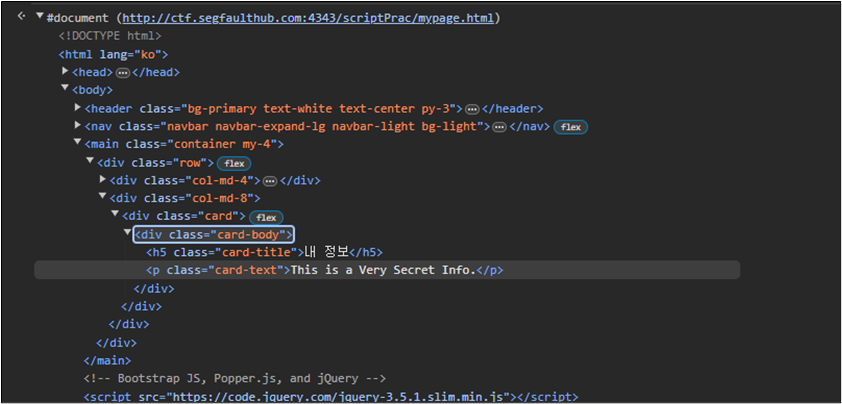Viewport: 842px width, 404px height.
Task: Click ellipsis badge inside head element
Action: coord(123,73)
